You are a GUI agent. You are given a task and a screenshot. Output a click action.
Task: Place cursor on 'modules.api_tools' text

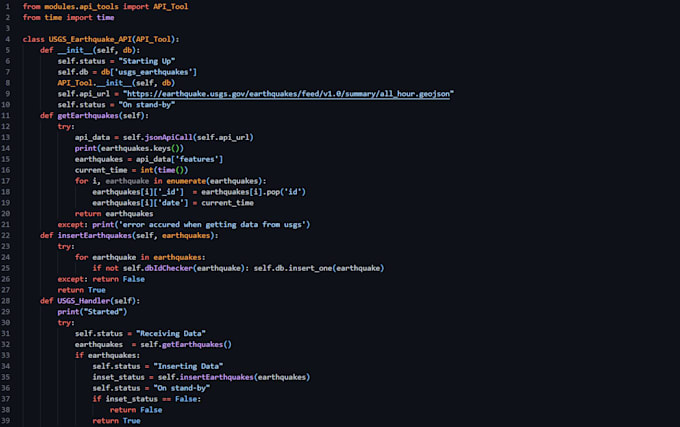pos(81,7)
